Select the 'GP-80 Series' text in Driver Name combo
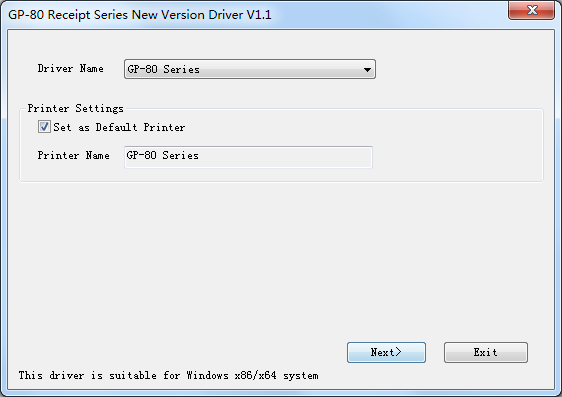The image size is (562, 397). click(163, 69)
